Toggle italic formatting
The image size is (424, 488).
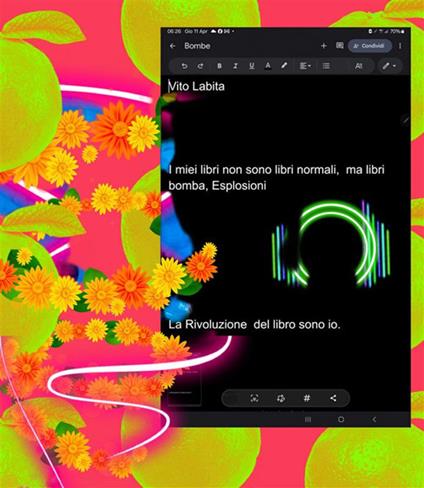[x=235, y=66]
